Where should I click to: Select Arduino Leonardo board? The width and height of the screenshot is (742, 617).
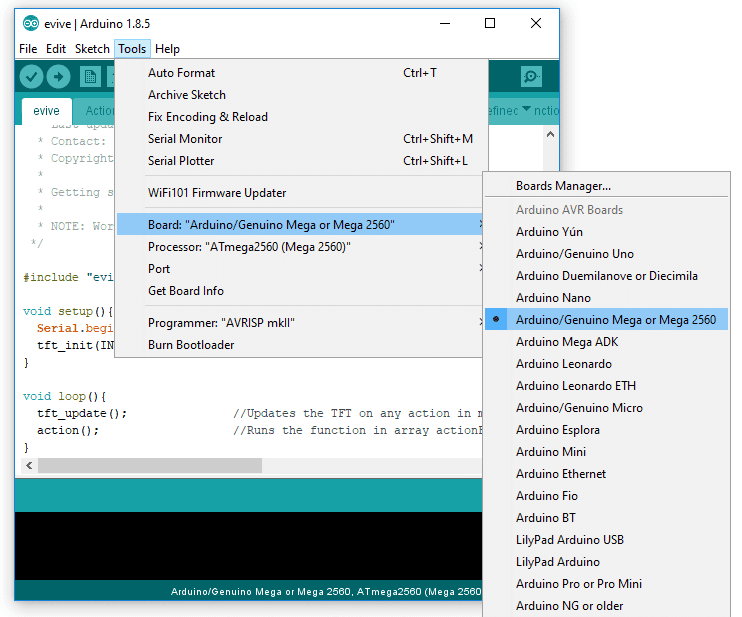[x=606, y=364]
